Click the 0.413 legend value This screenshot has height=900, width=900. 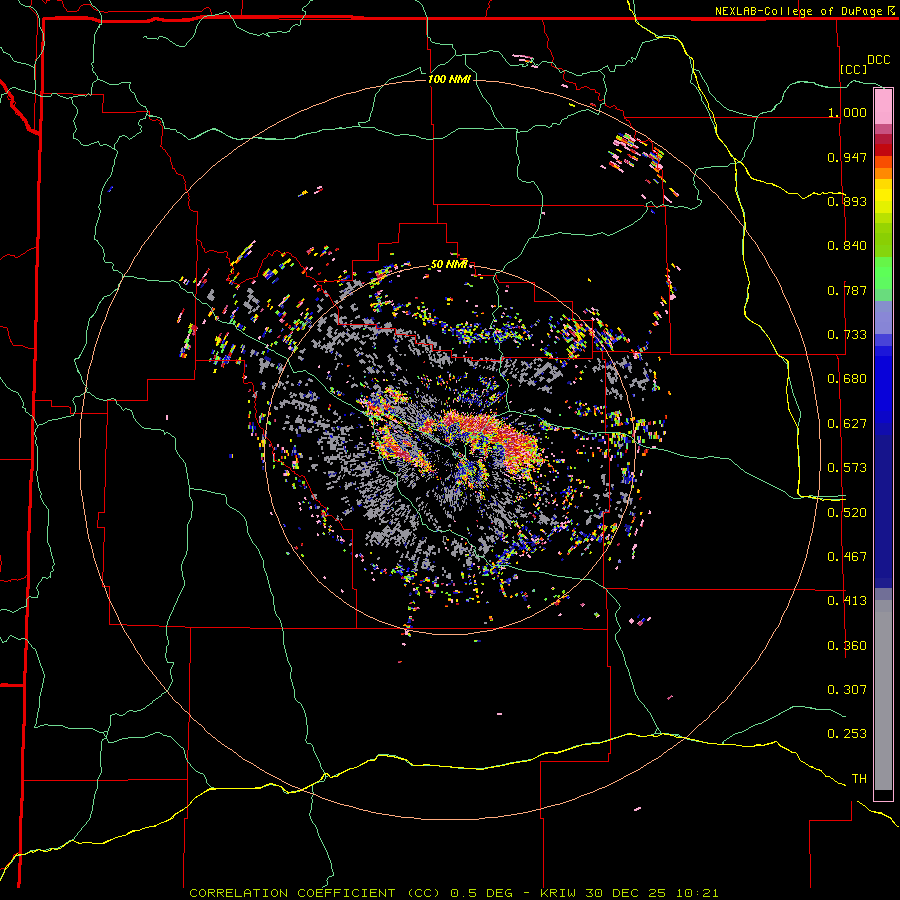point(847,601)
